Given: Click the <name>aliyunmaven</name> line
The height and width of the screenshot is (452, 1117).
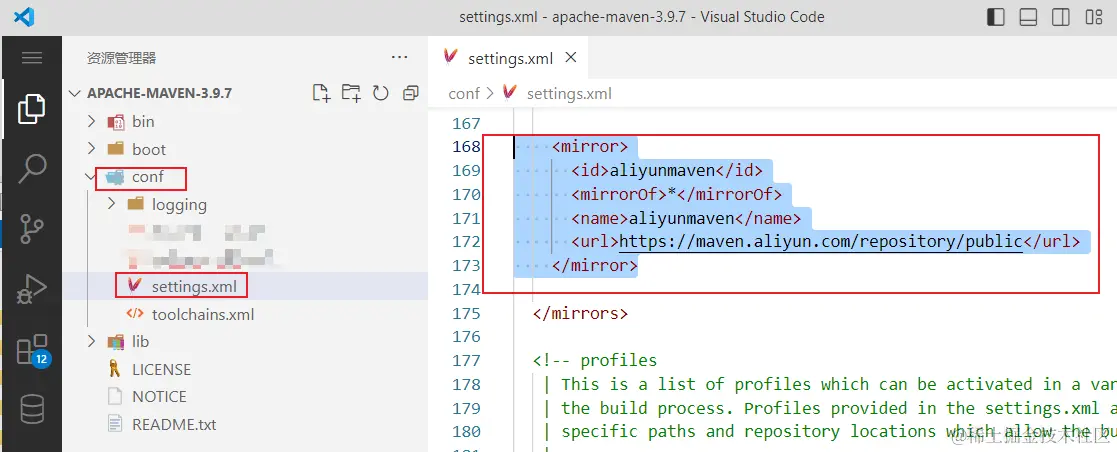Looking at the screenshot, I should click(686, 218).
